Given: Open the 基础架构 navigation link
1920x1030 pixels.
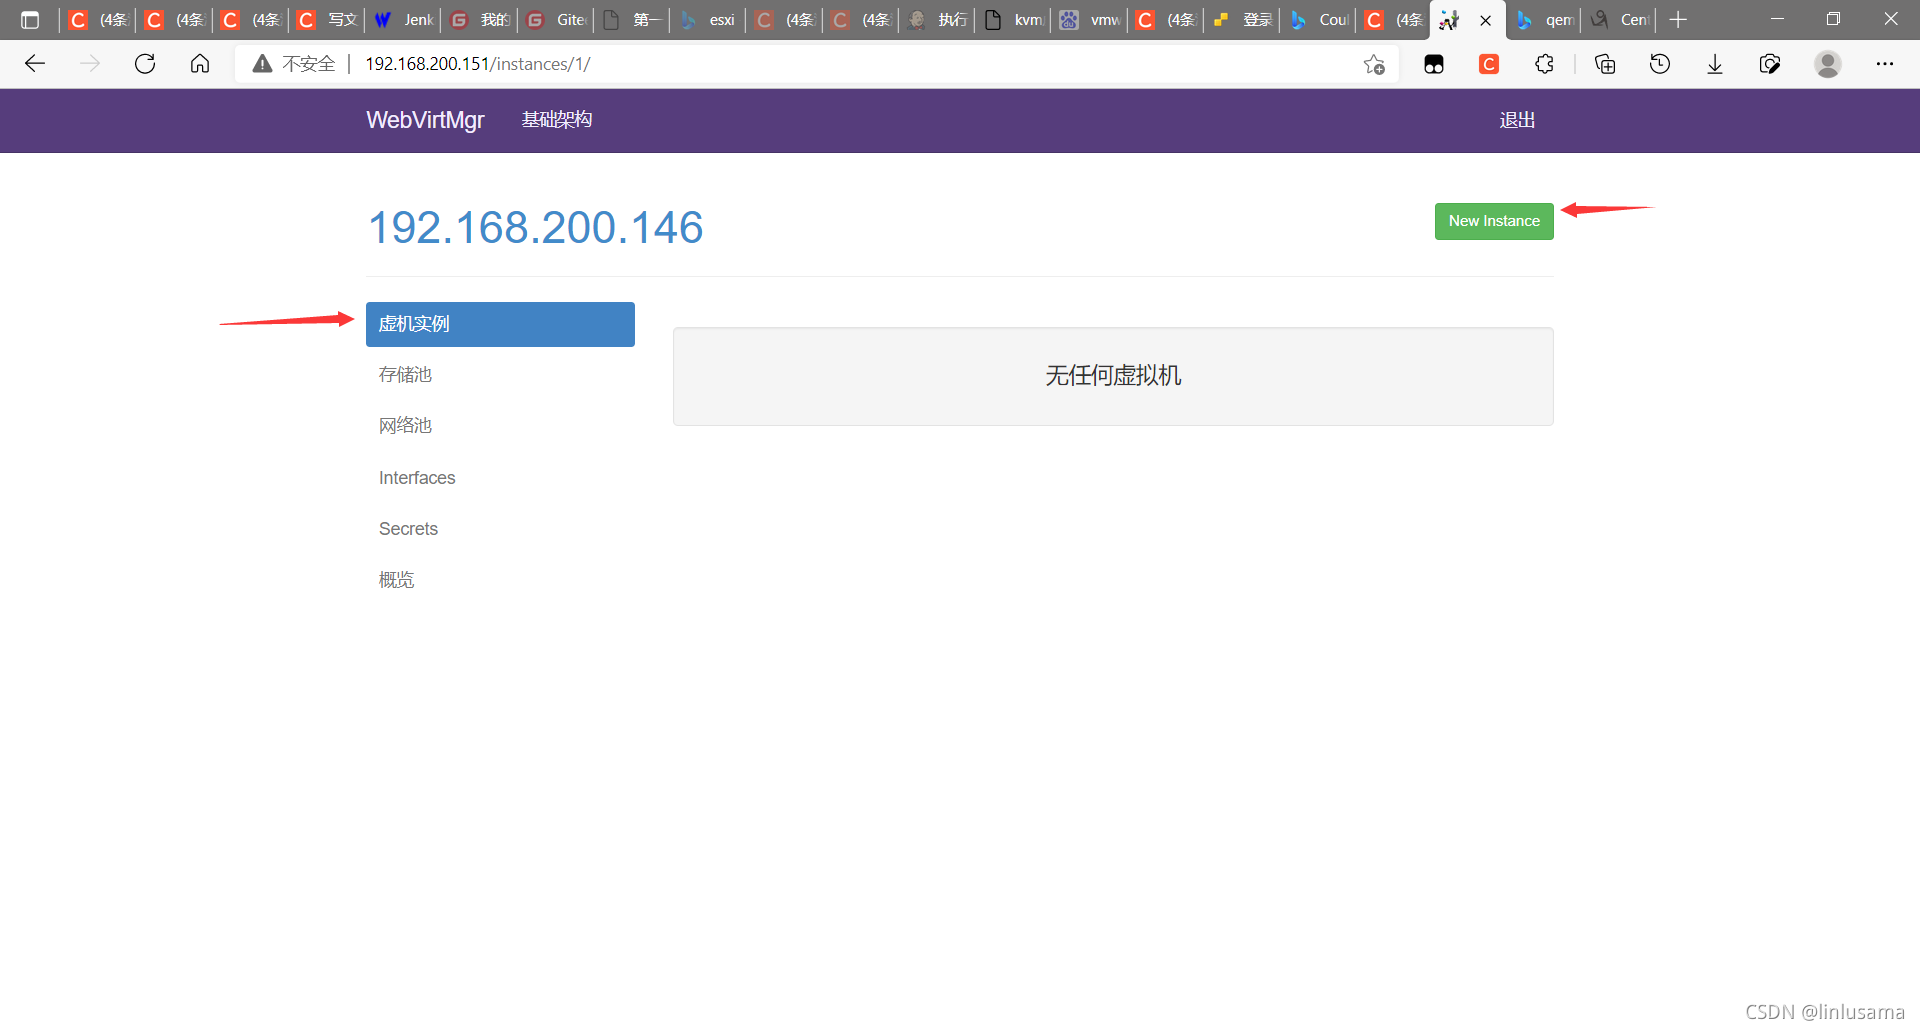Looking at the screenshot, I should 557,120.
